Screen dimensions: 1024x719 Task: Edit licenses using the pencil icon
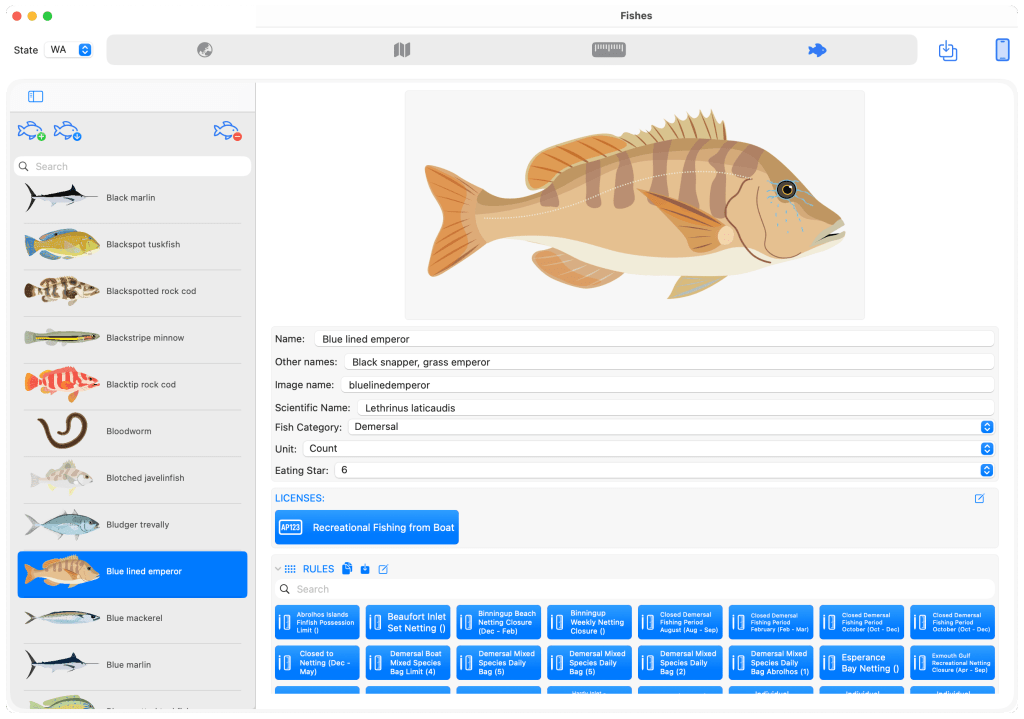[x=979, y=498]
